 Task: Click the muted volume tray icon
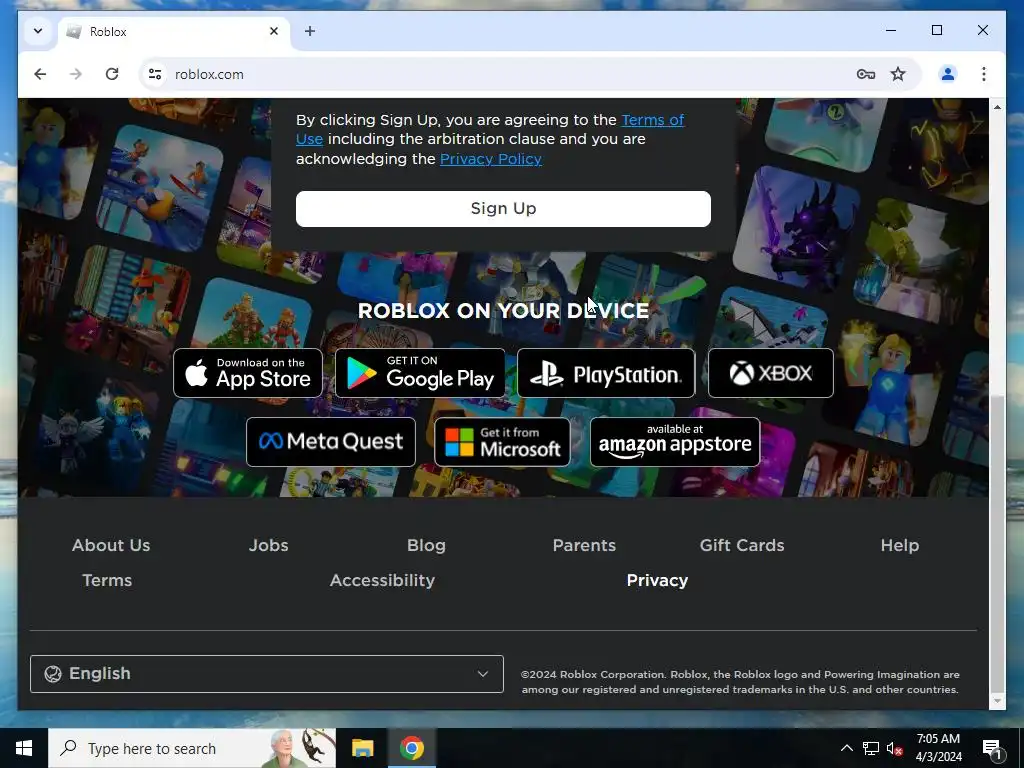(x=895, y=748)
